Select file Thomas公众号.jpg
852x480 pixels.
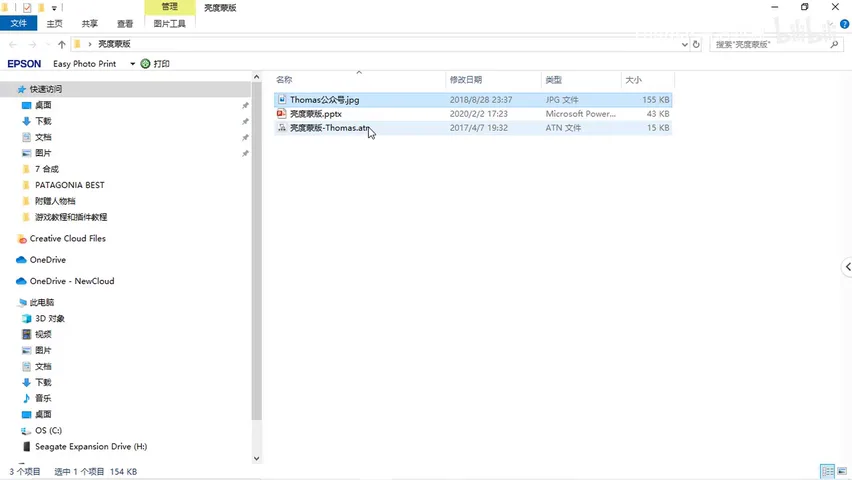[x=324, y=100]
